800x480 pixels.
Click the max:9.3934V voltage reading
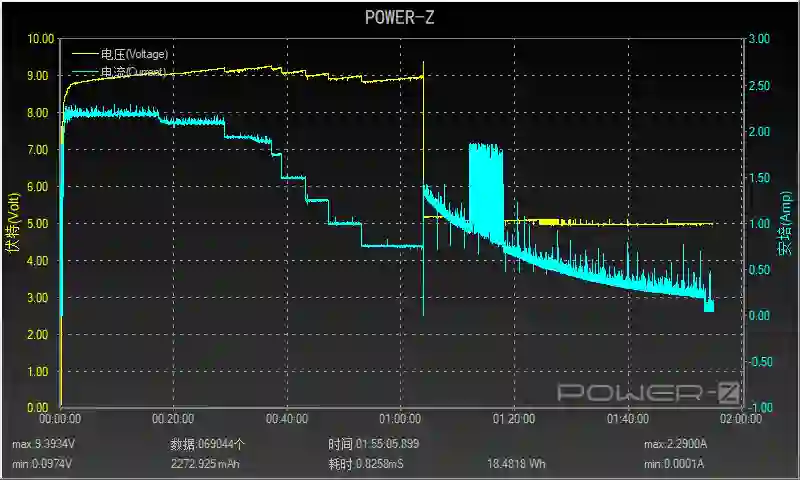click(43, 444)
